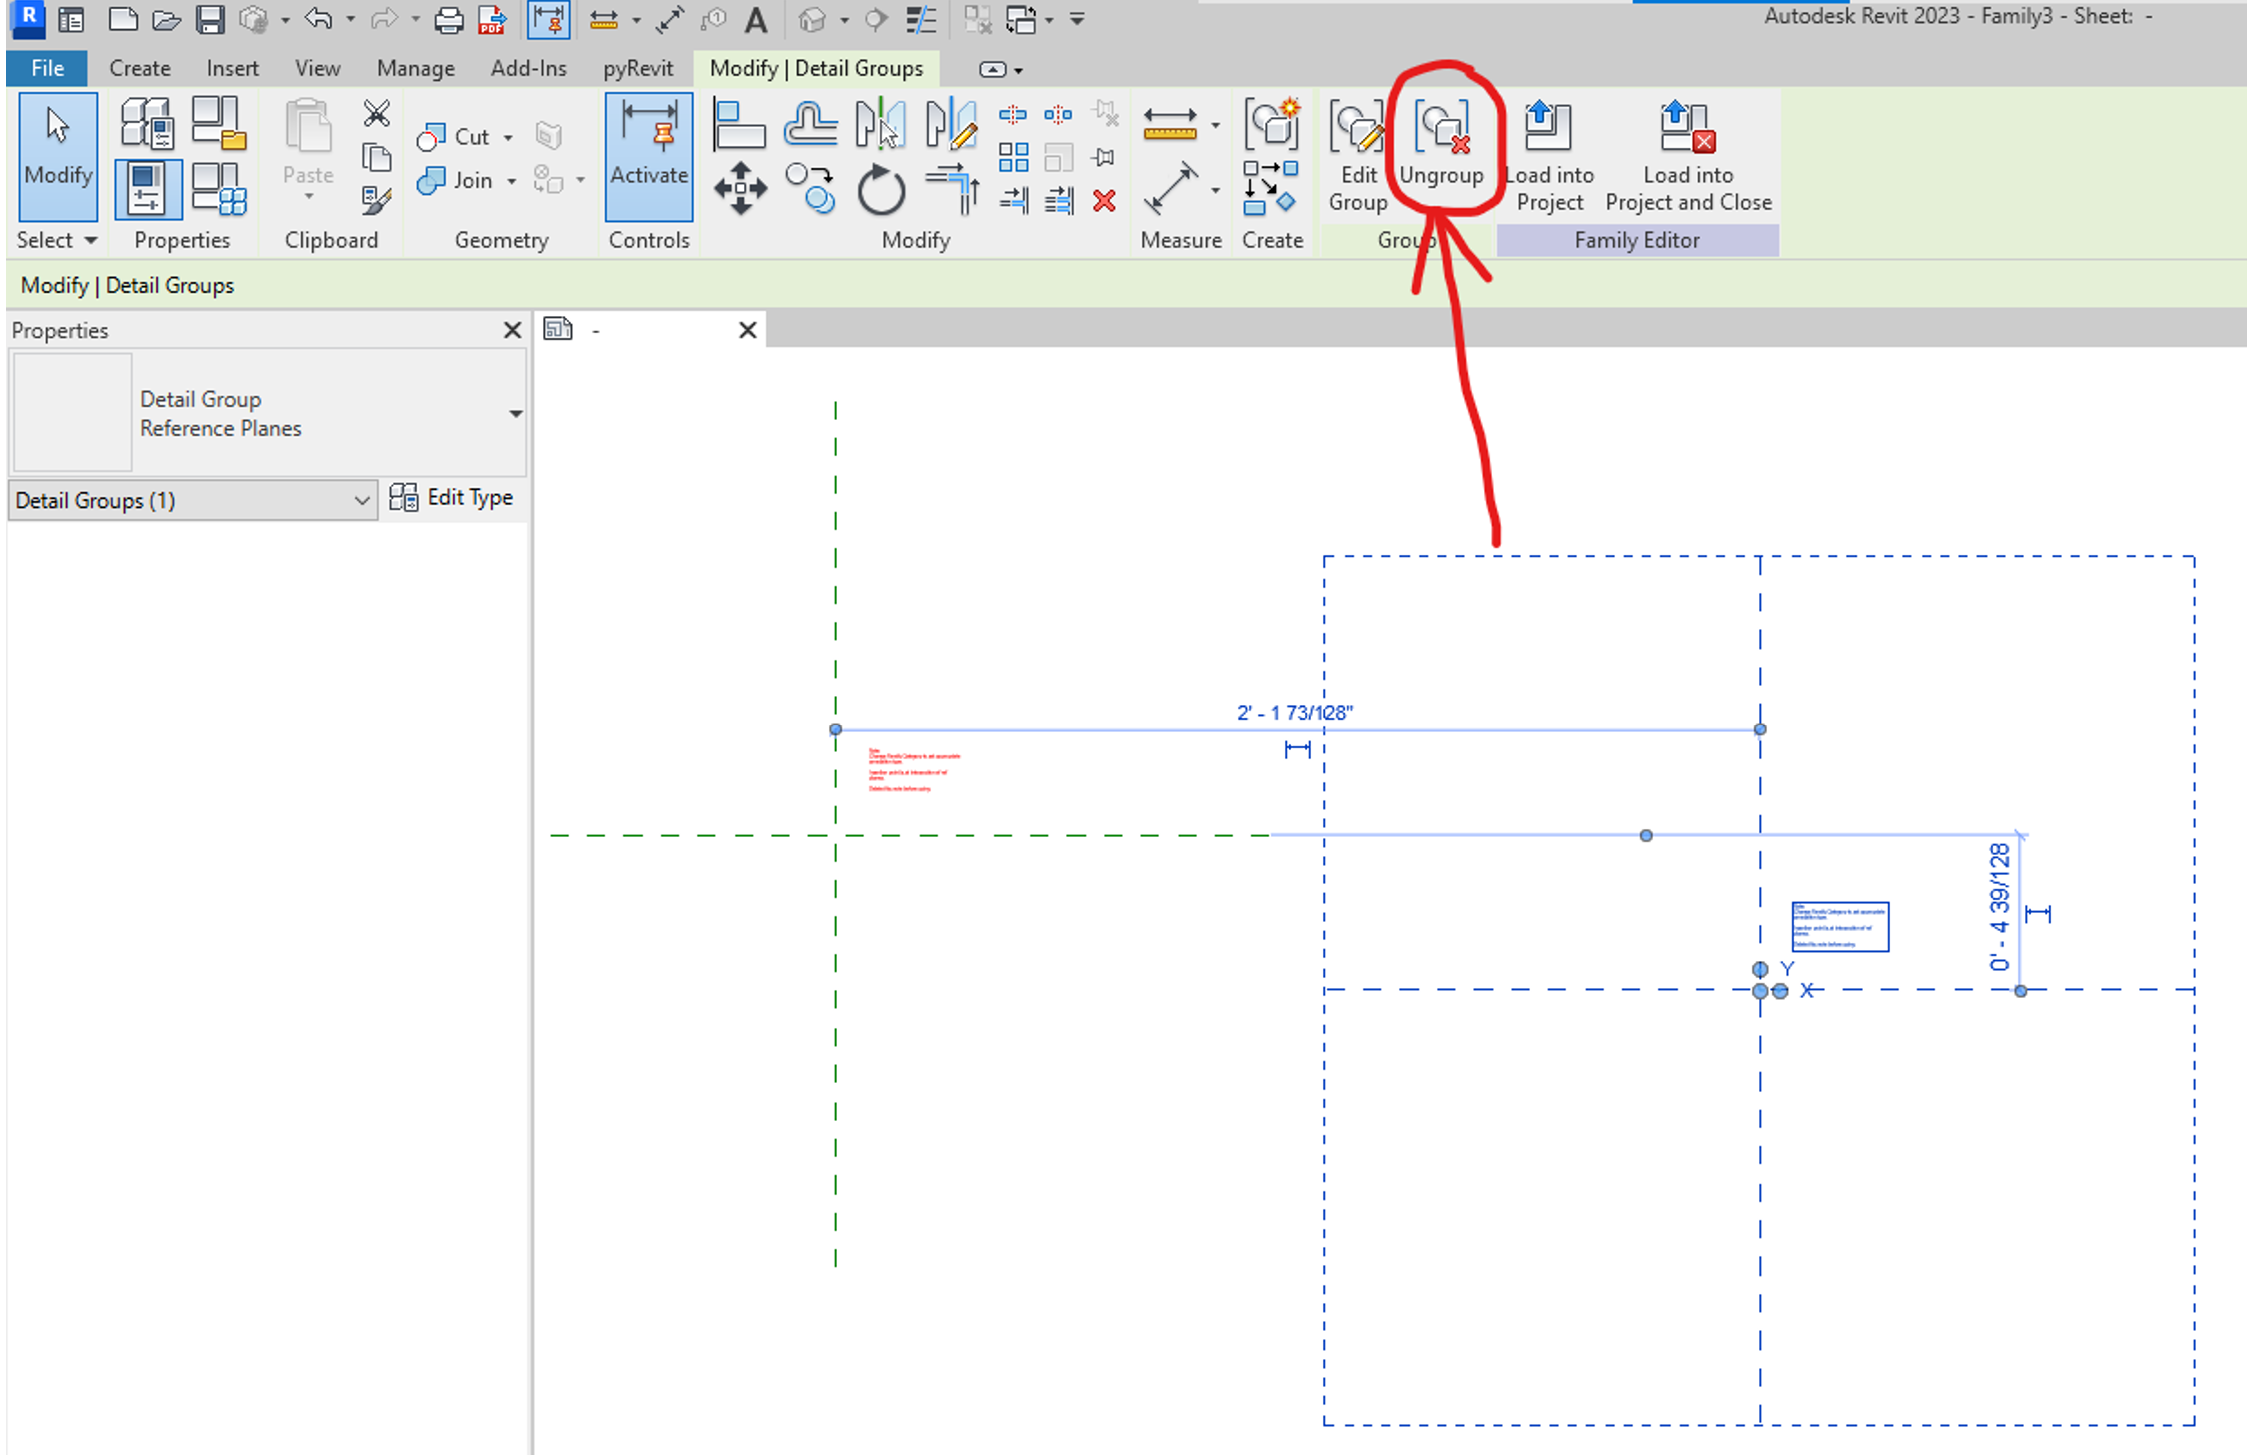Select the Mirror - Draw Axis tool
2247x1455 pixels.
tap(951, 125)
